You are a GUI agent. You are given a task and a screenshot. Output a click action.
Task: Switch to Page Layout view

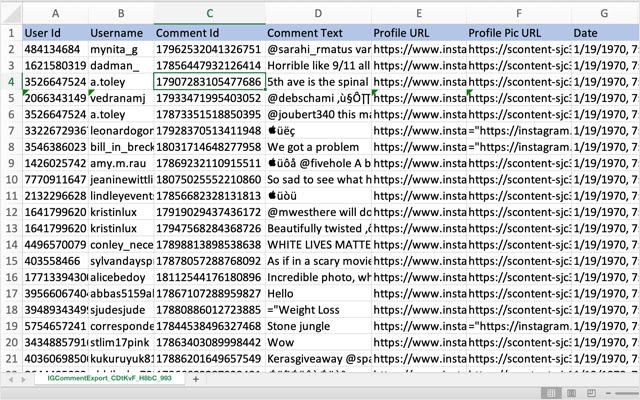point(571,393)
